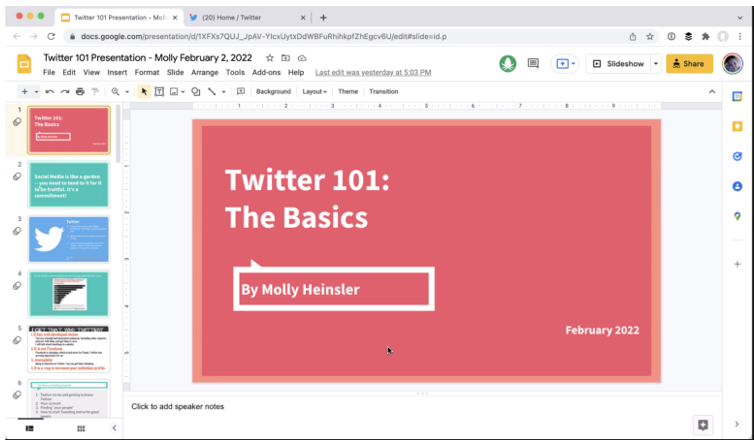Open the Format menu
The image size is (754, 447).
click(147, 73)
